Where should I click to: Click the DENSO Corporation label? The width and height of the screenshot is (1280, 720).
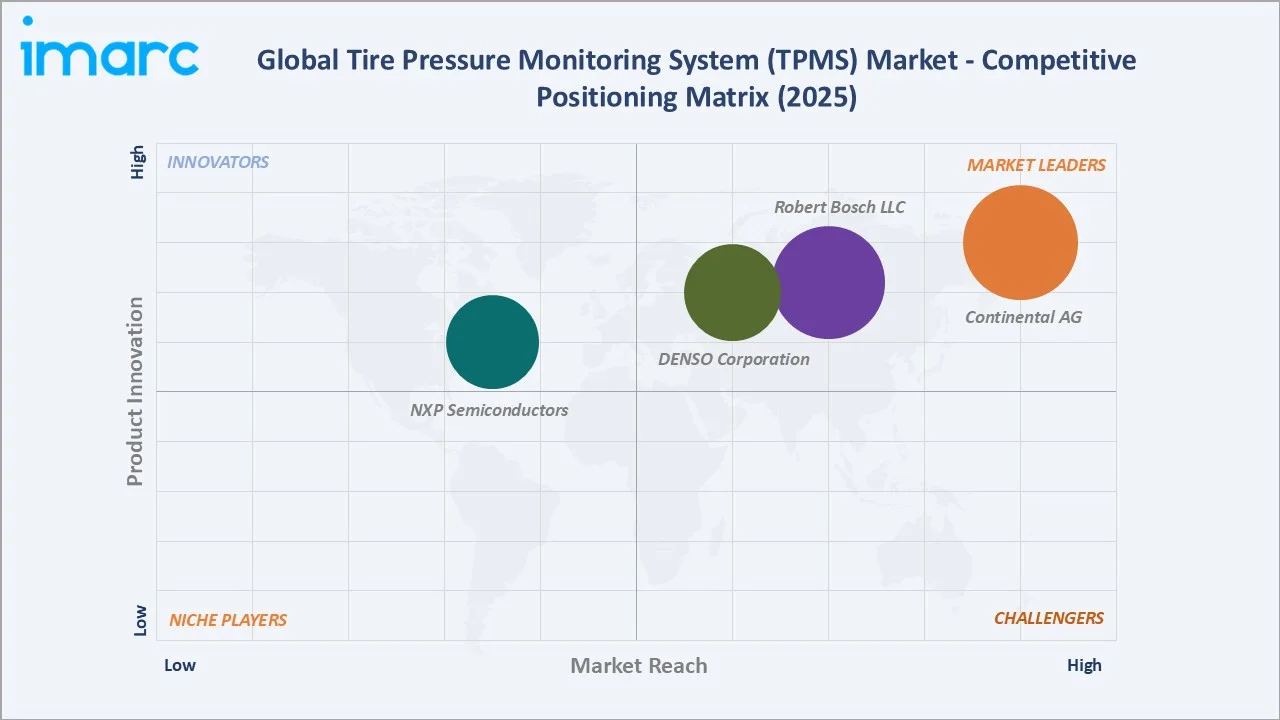click(x=734, y=359)
